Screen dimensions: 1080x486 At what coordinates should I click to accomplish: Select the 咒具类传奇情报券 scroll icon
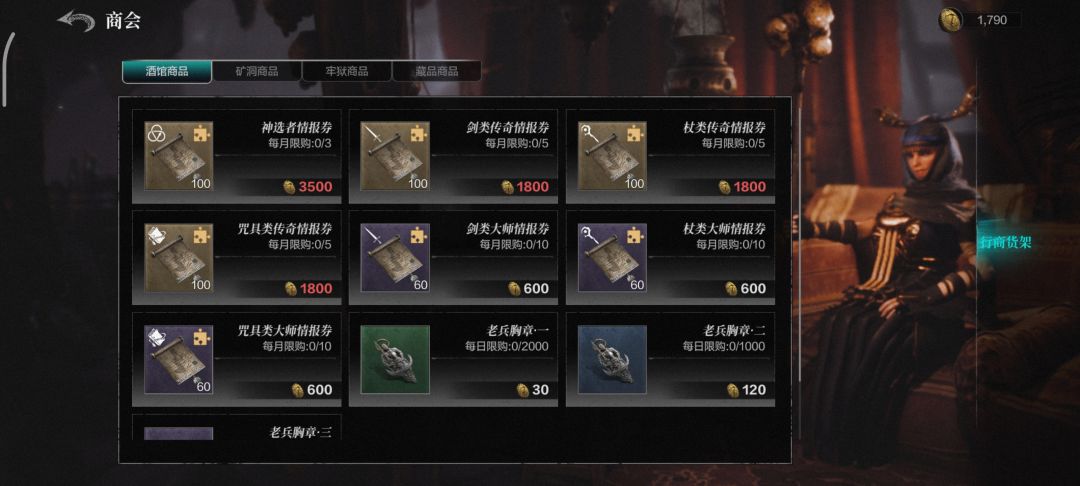[178, 257]
